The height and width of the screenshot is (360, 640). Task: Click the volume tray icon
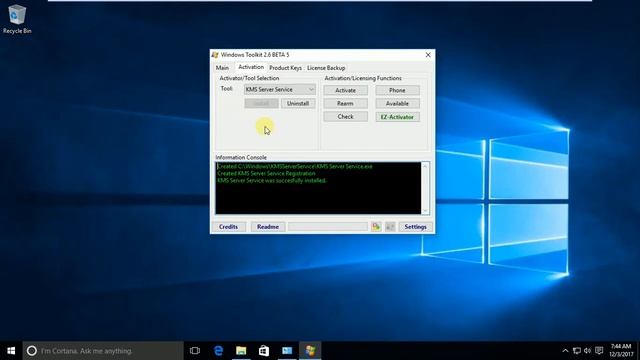click(588, 351)
